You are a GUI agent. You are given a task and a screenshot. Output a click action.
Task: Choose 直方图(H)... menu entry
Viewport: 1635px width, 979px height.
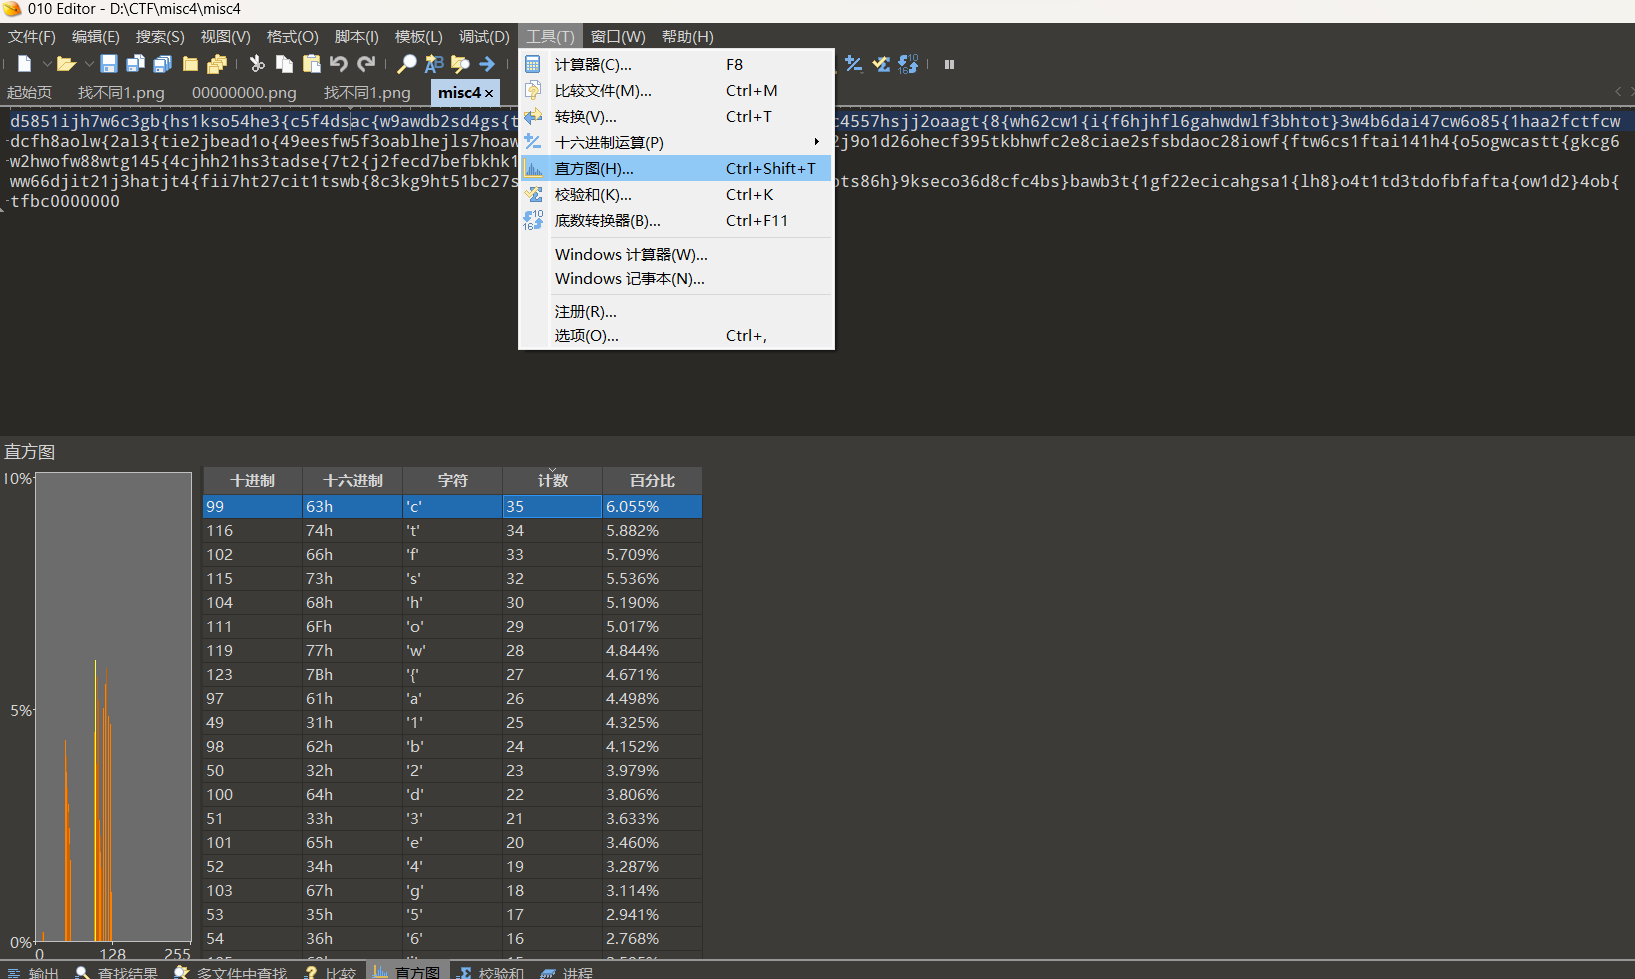click(x=676, y=168)
